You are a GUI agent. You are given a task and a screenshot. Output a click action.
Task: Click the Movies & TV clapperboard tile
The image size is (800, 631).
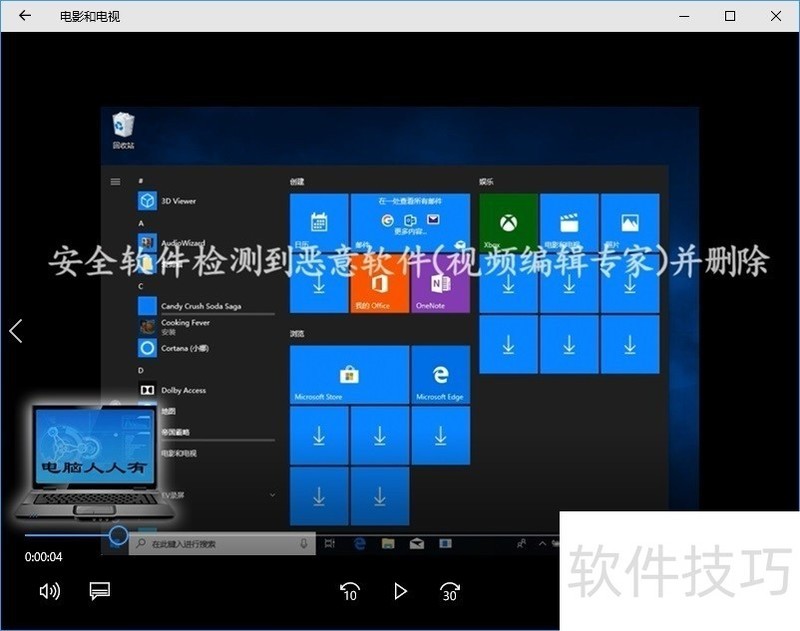[x=569, y=222]
